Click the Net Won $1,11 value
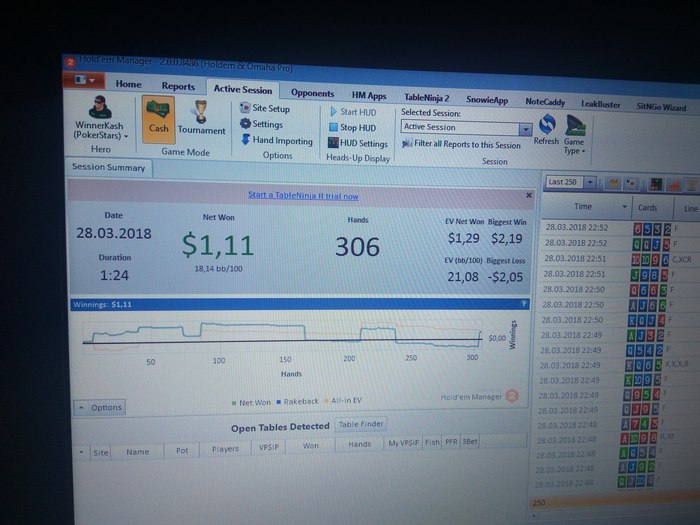 pos(218,245)
